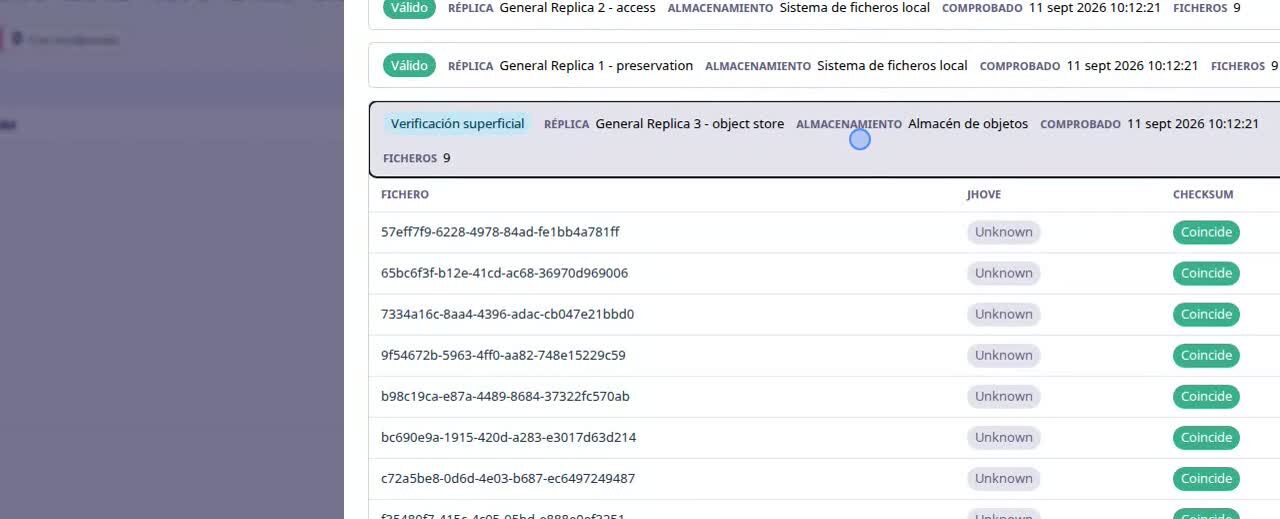Click the comprobado date of Replica 3 - object store
Screen dimensions: 1280x519
click(x=1193, y=124)
